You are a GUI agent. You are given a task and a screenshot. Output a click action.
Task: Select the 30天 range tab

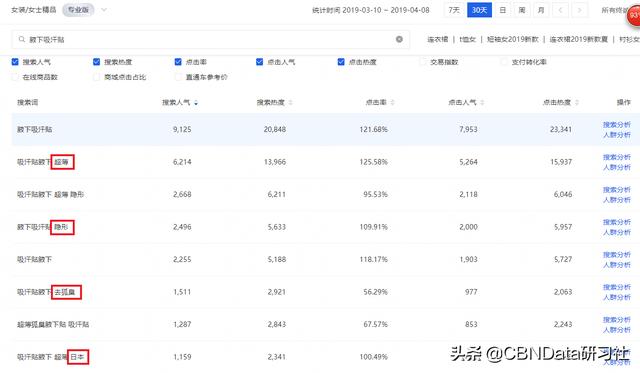coord(479,10)
